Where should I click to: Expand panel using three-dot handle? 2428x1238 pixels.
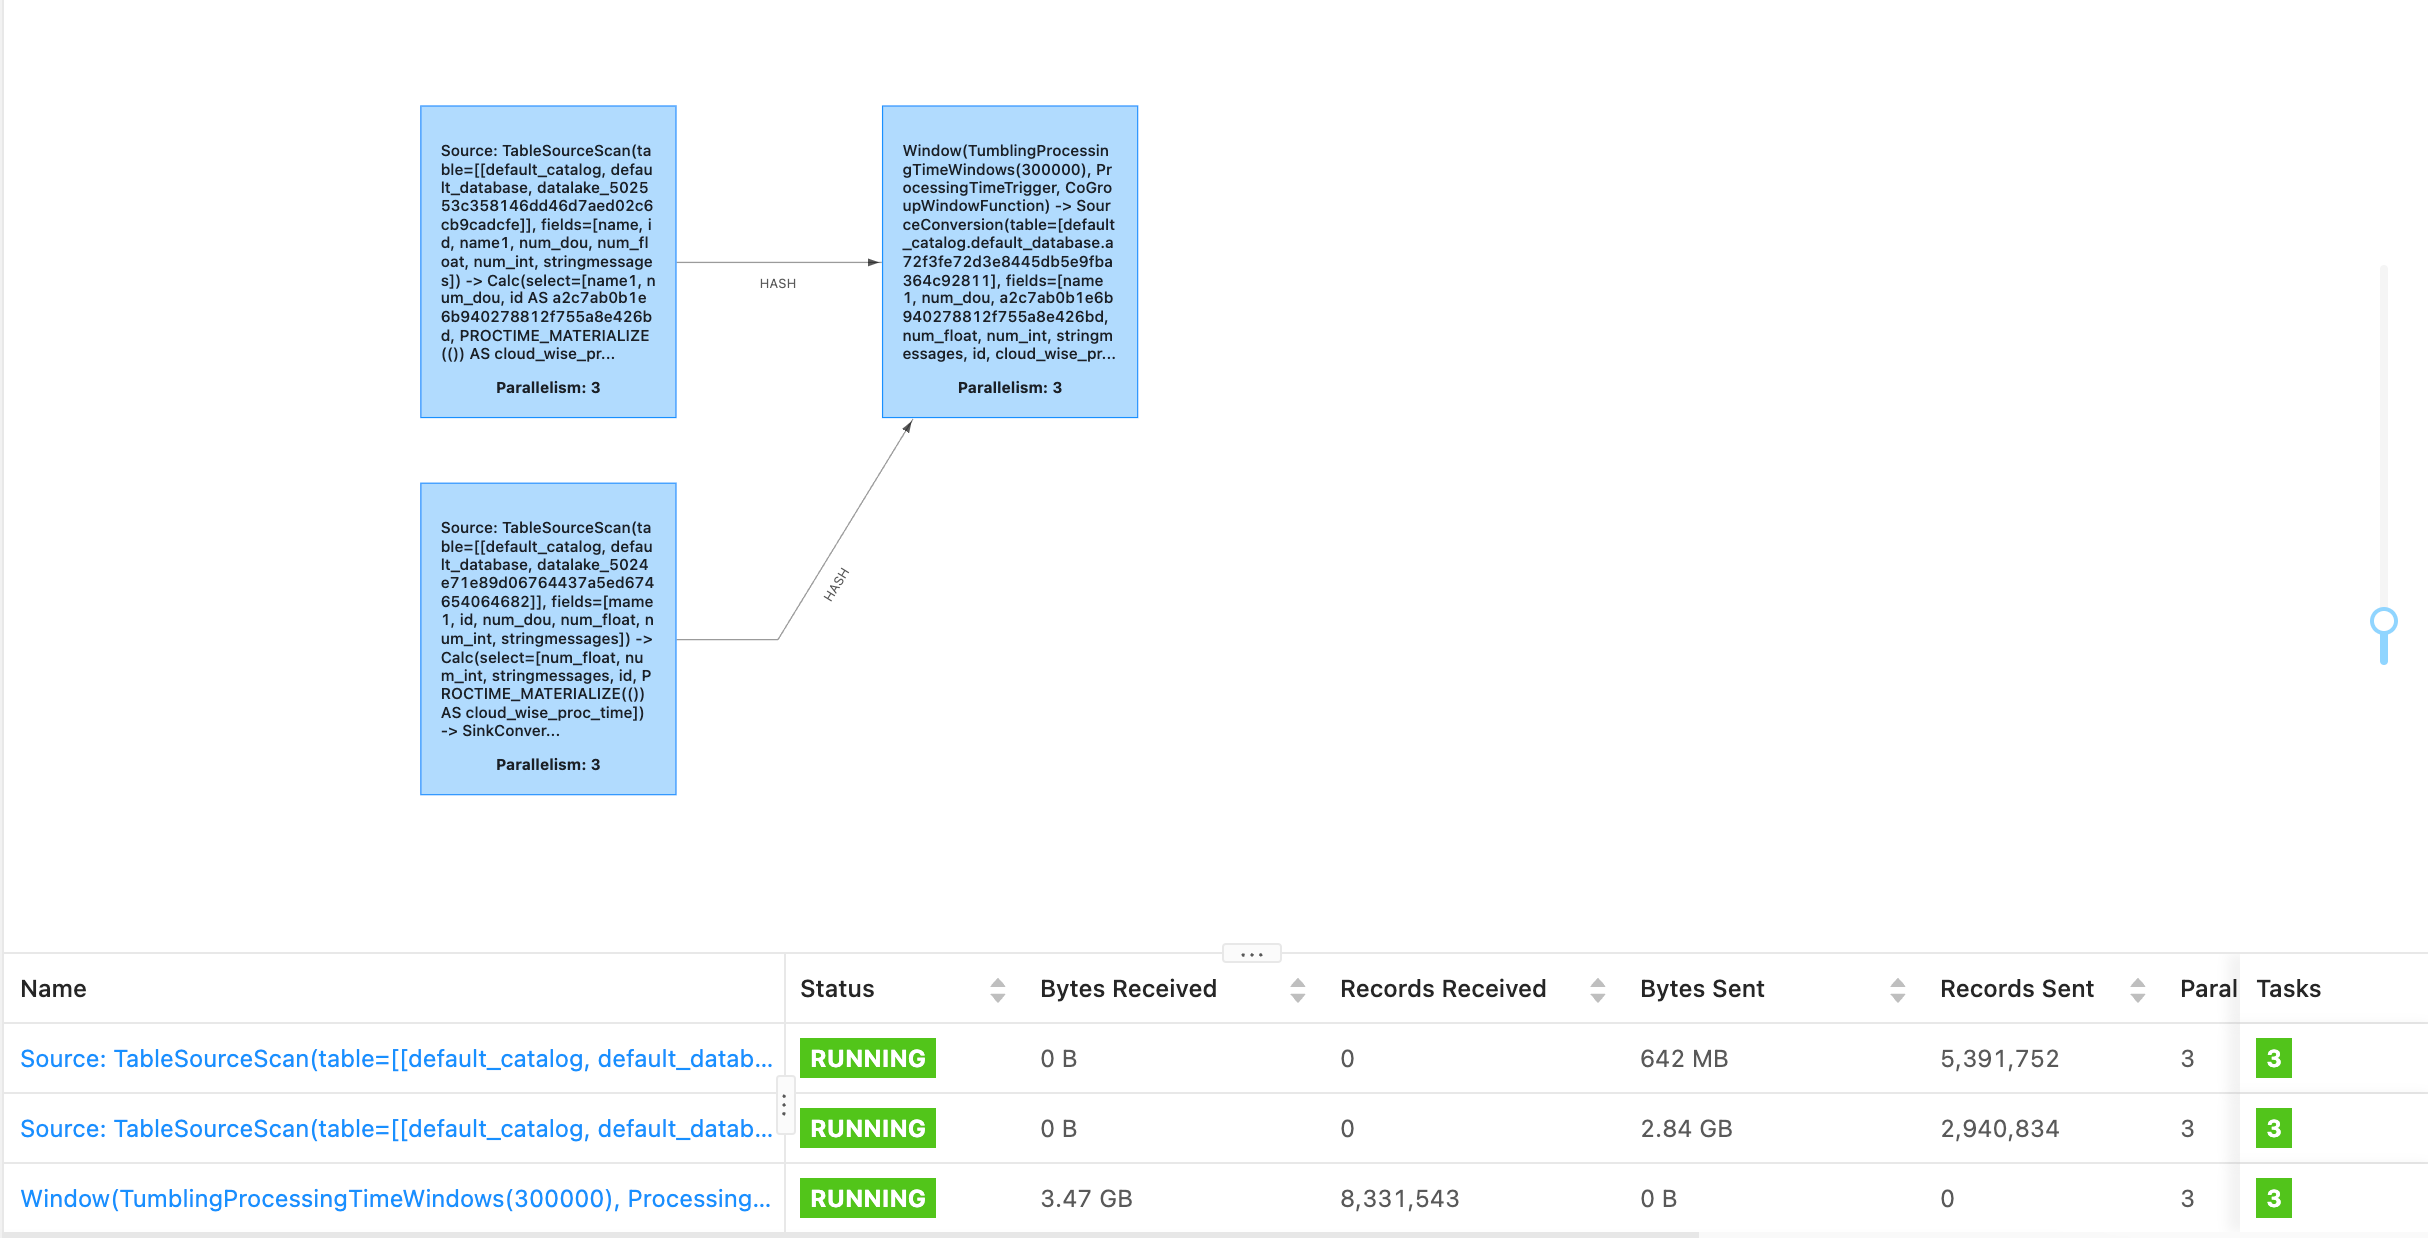1251,954
